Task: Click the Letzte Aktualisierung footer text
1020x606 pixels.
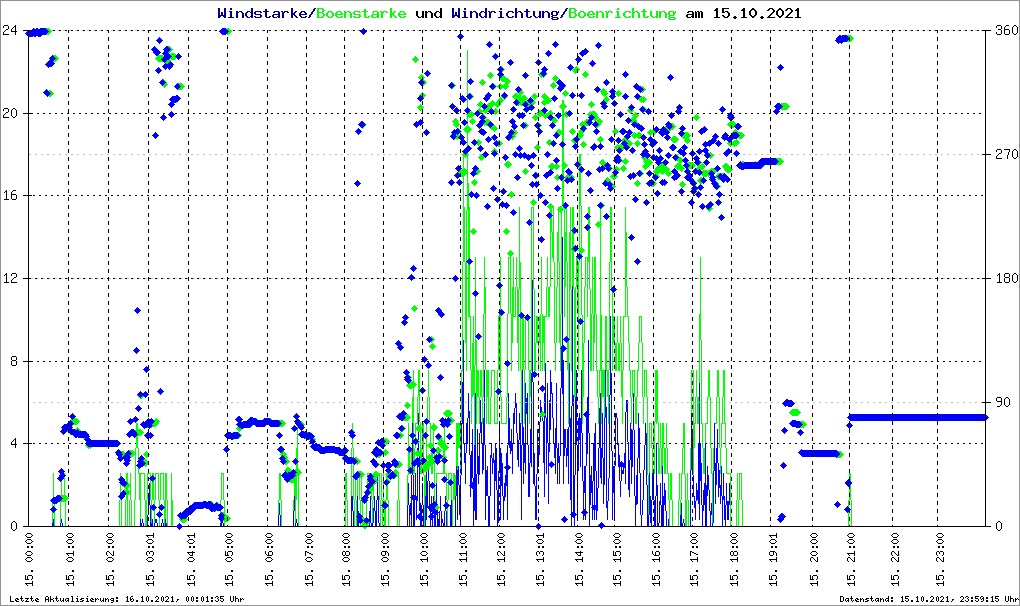Action: (x=126, y=599)
